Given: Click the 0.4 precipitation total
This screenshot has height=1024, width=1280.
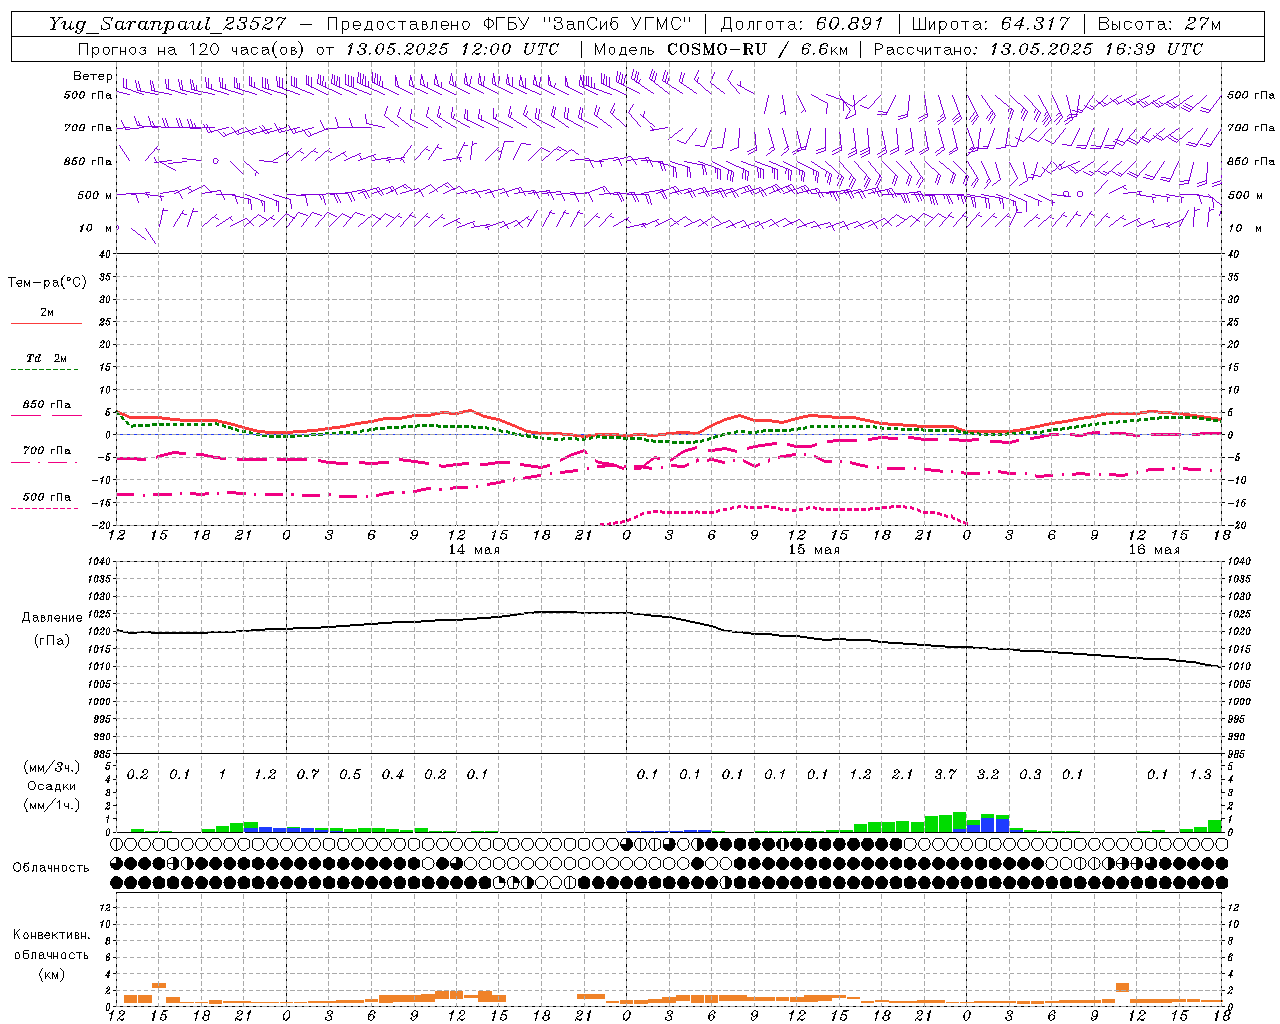Looking at the screenshot, I should [393, 774].
